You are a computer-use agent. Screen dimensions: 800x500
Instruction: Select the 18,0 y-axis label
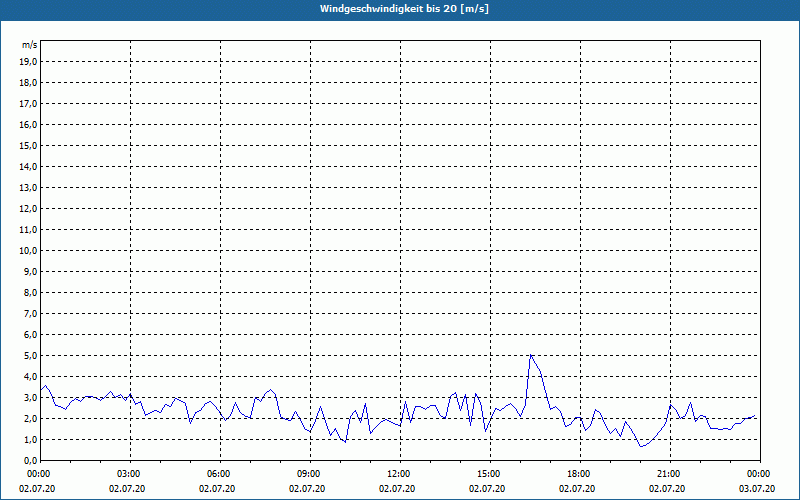coord(28,83)
